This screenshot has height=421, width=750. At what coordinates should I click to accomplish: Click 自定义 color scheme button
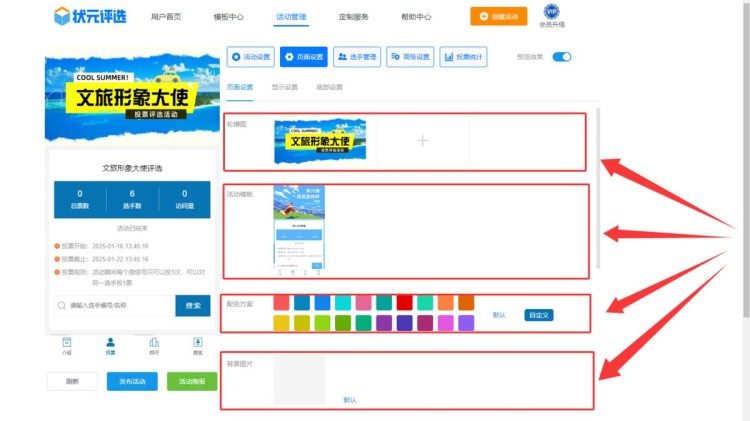[x=539, y=314]
